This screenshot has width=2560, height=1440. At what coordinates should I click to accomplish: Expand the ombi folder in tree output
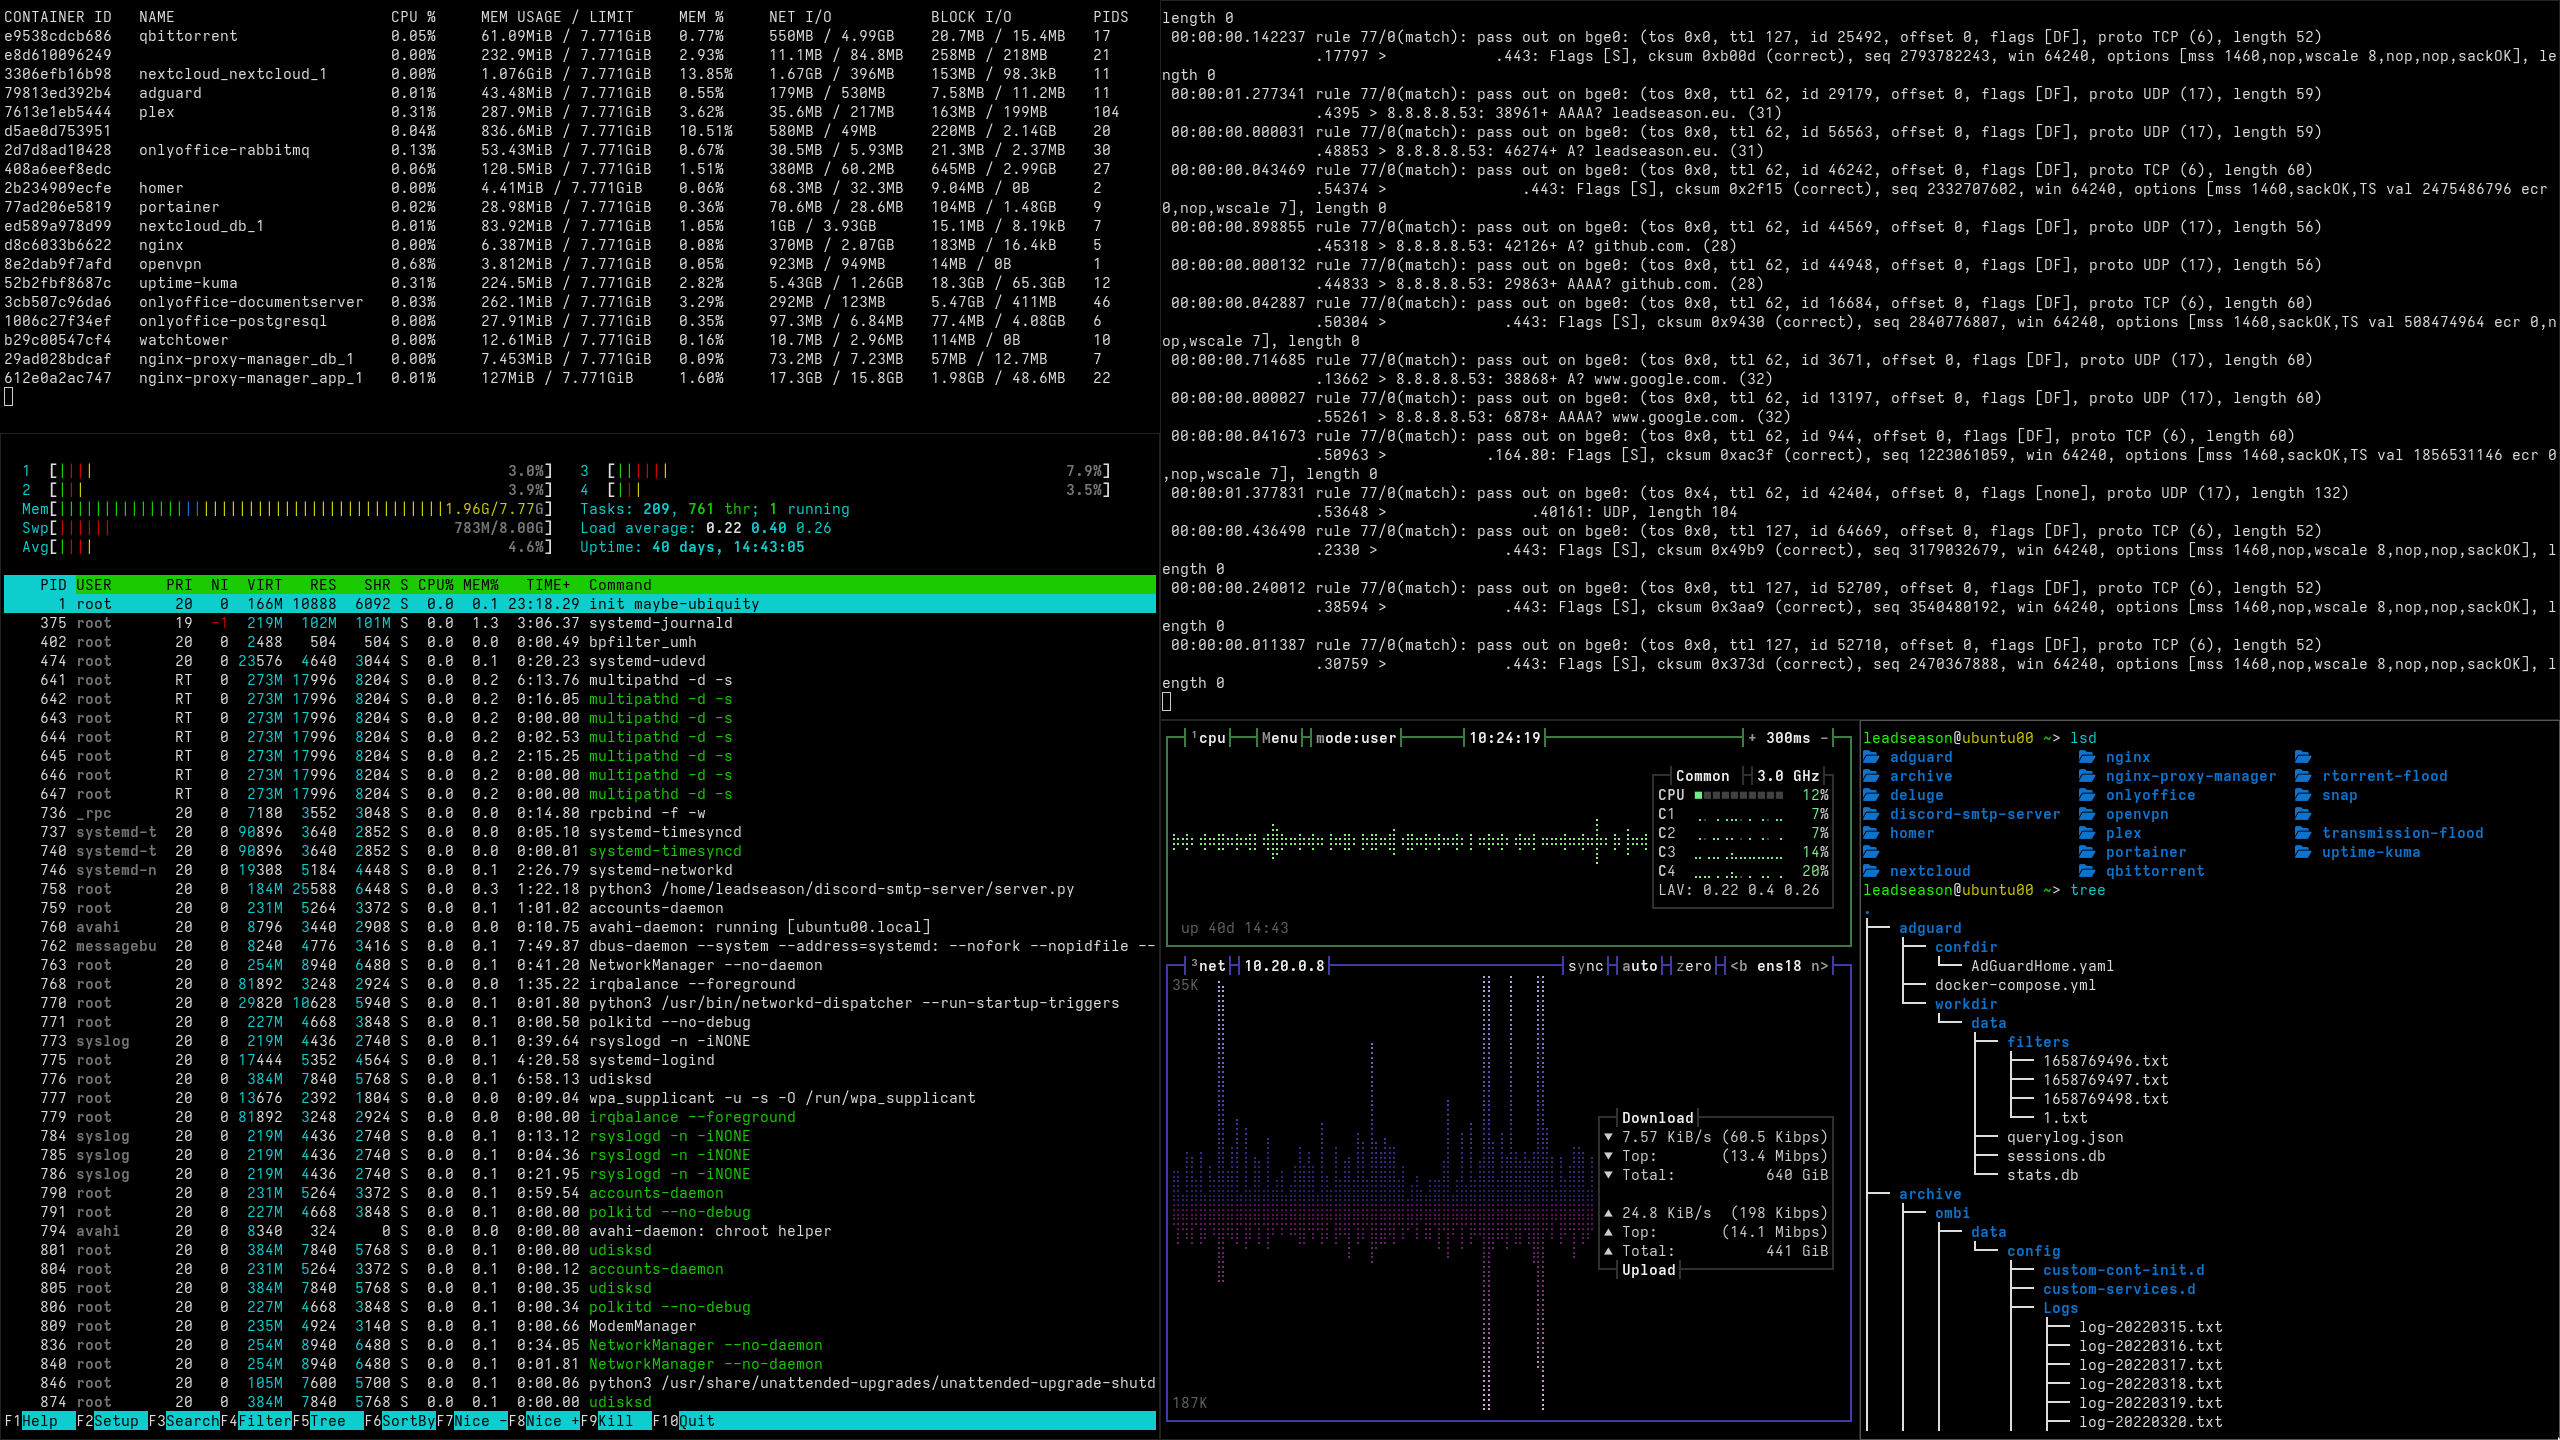point(1952,1213)
